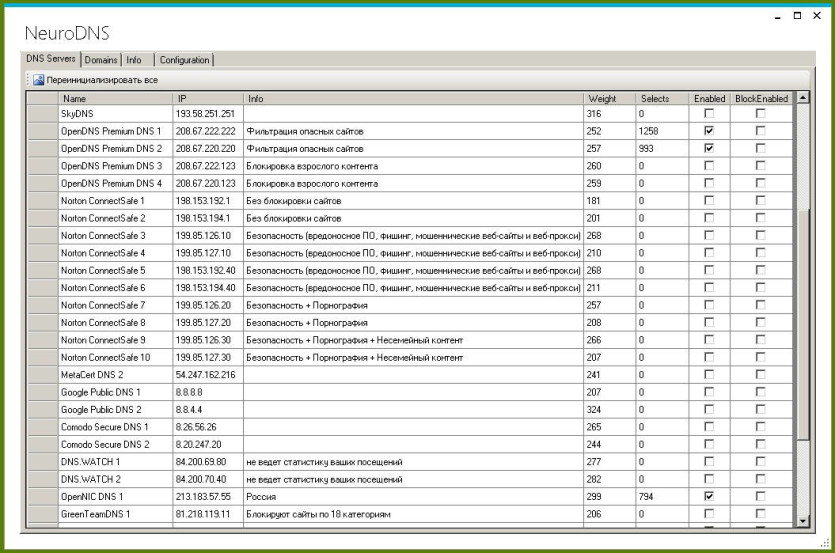The height and width of the screenshot is (553, 835).
Task: Click the OpenDNS Premium DNS 4 name cell
Action: click(x=115, y=183)
